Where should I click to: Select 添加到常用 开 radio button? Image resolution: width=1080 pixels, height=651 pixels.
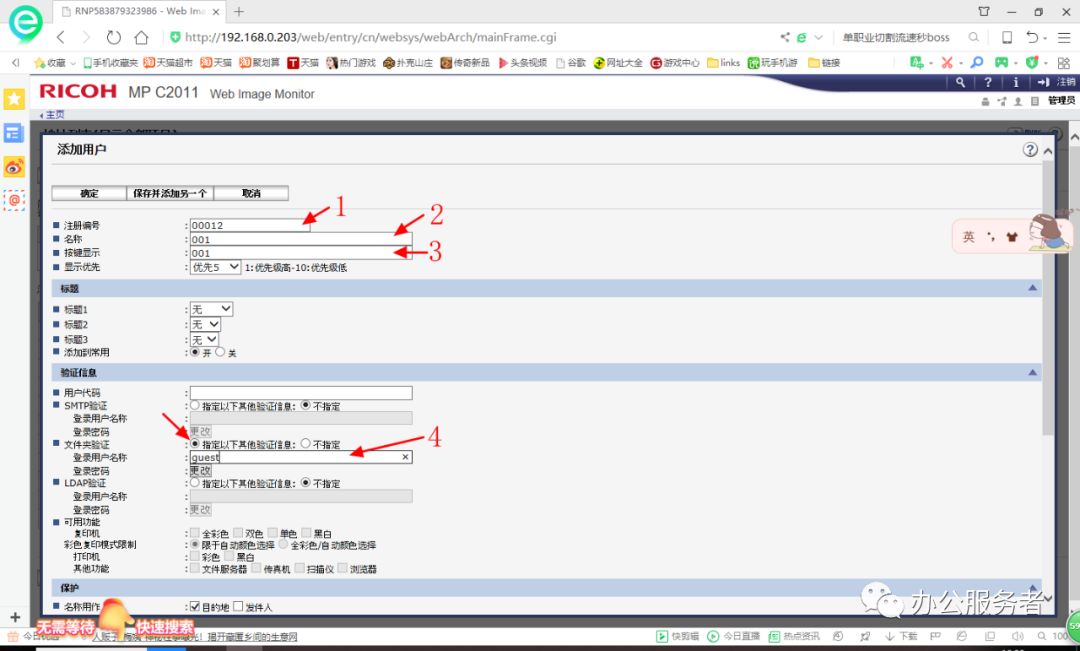[x=195, y=352]
